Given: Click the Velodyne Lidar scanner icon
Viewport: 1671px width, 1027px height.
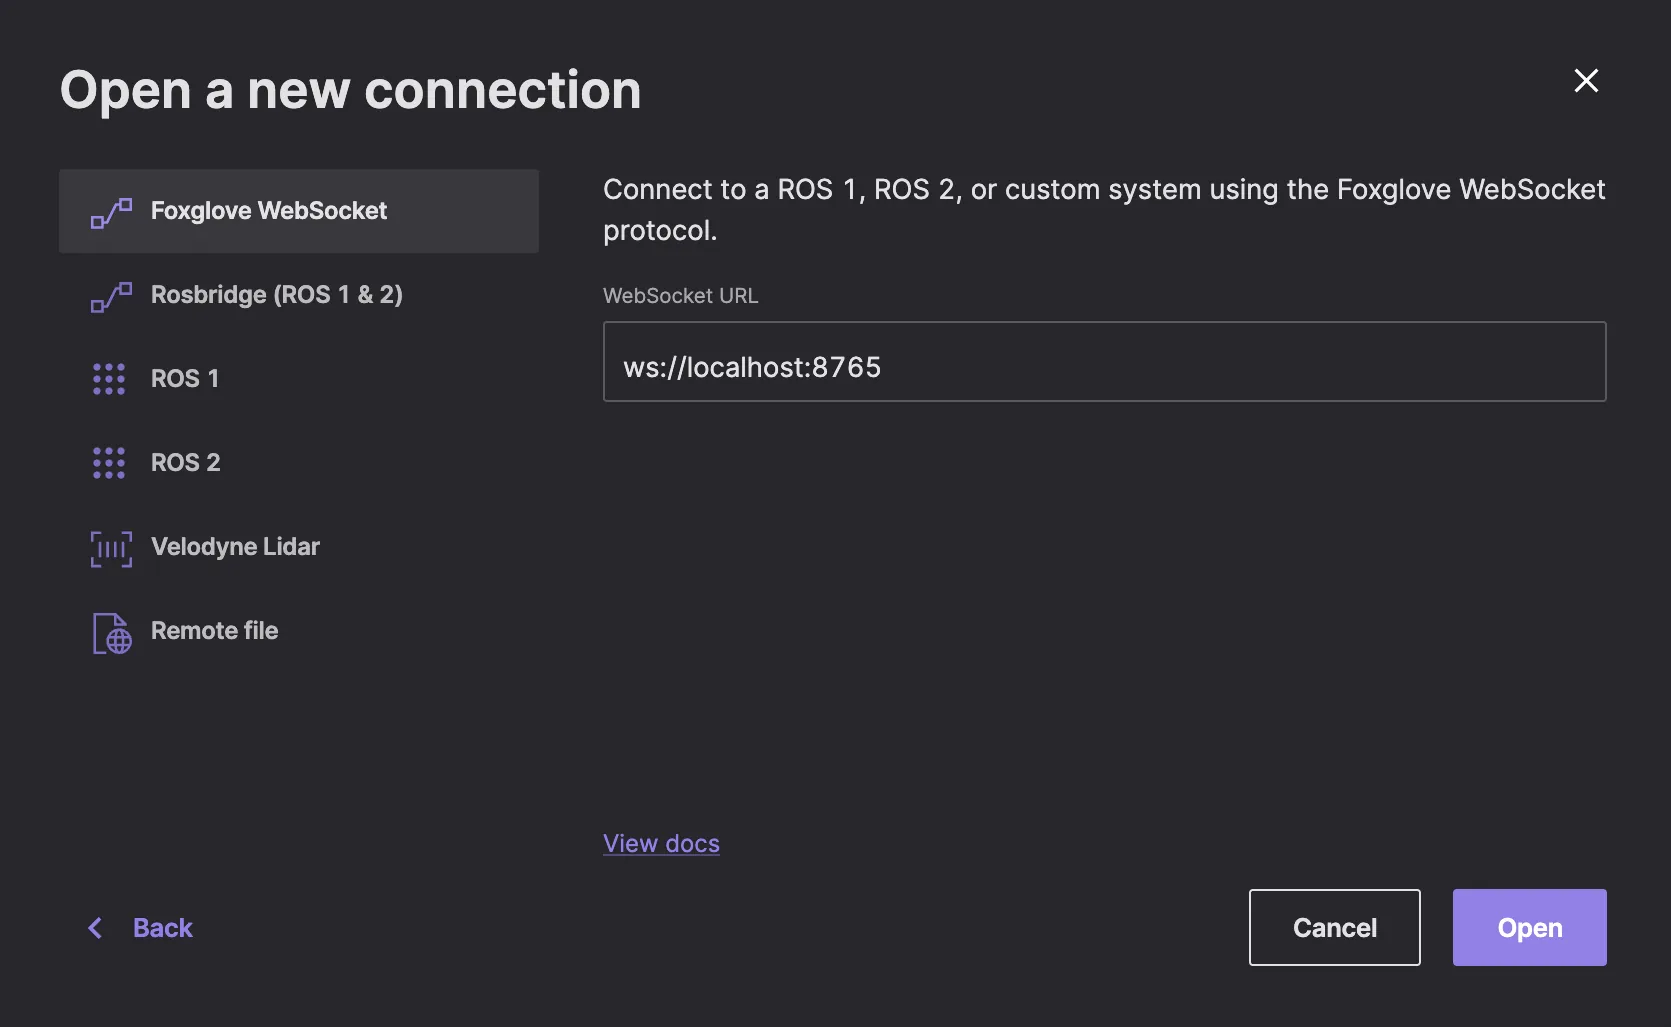Looking at the screenshot, I should coord(111,548).
